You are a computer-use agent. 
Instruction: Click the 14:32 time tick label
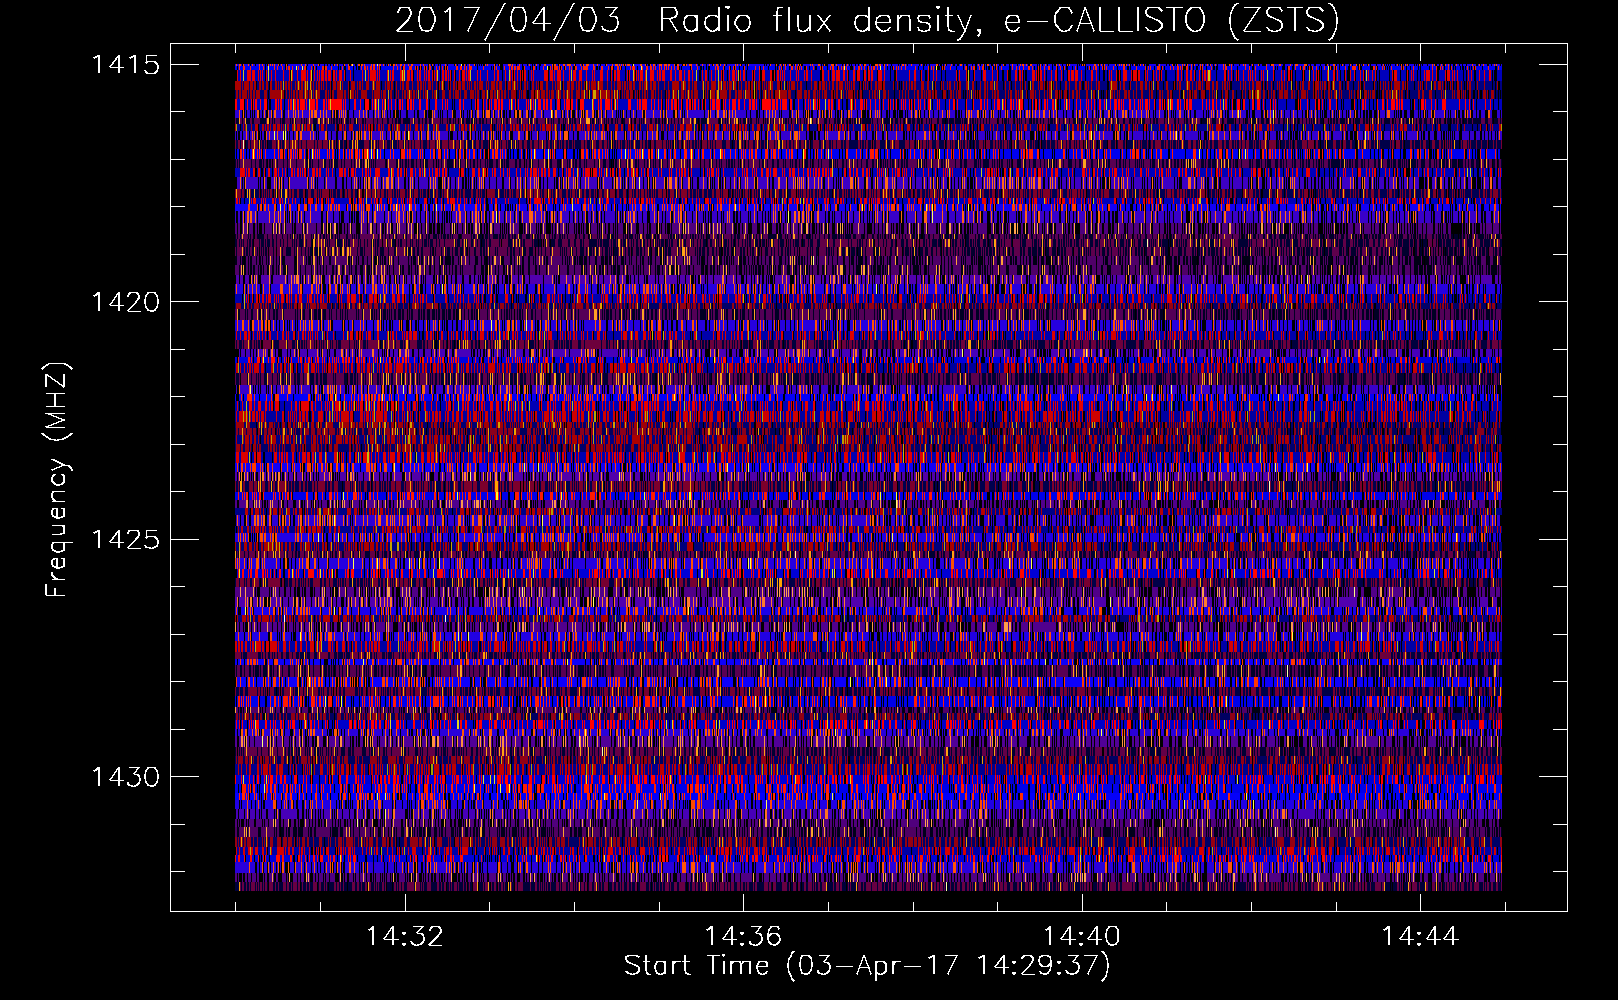click(x=404, y=937)
